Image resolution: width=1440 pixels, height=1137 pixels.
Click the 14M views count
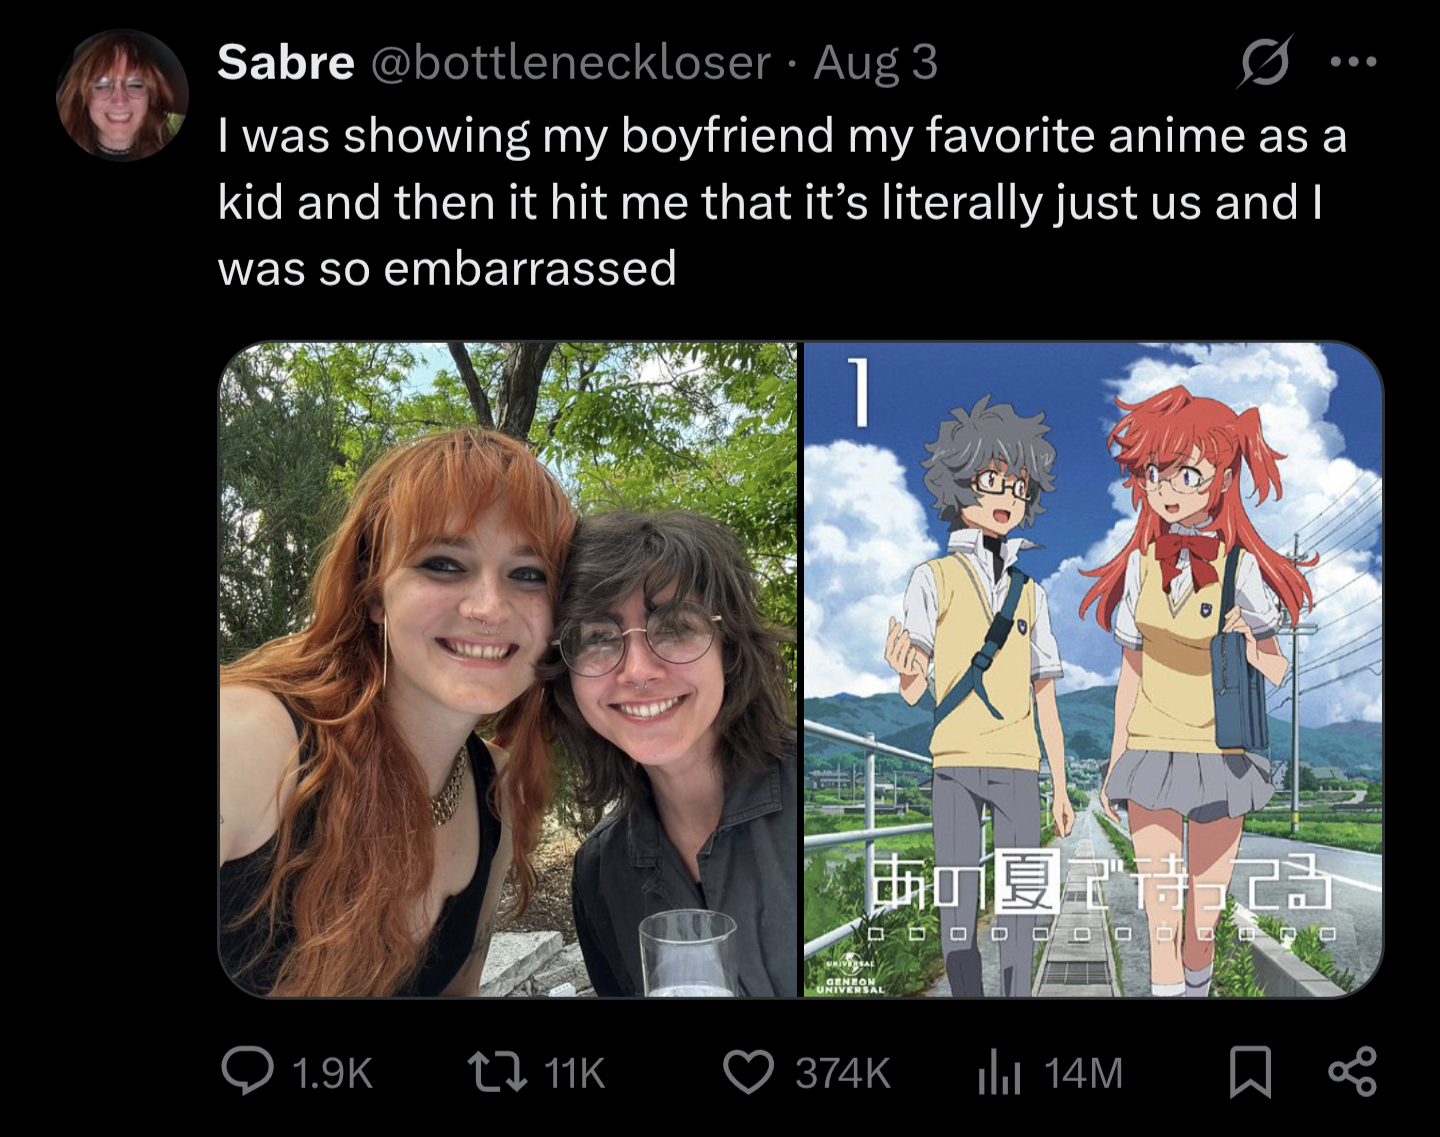pyautogui.click(x=1083, y=1073)
